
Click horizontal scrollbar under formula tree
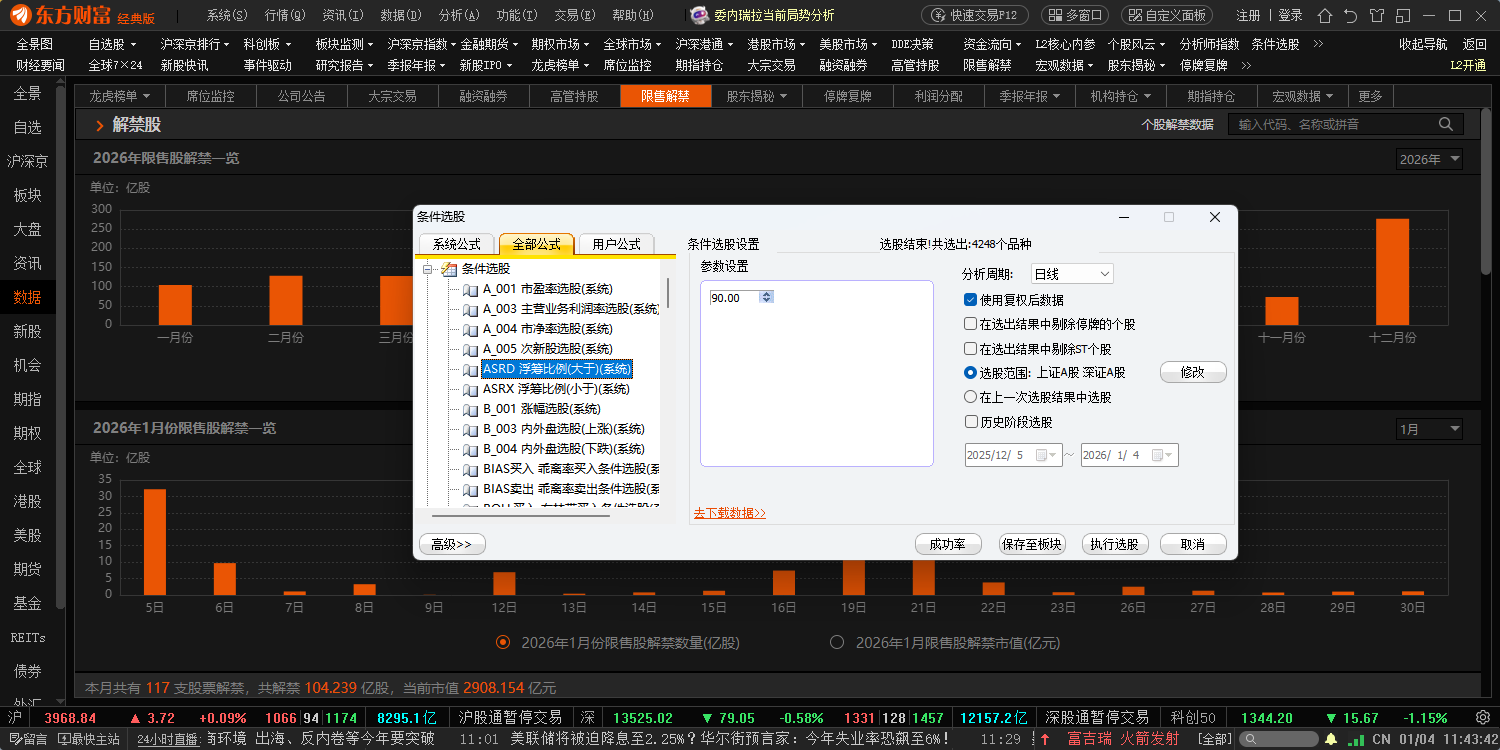pyautogui.click(x=519, y=515)
